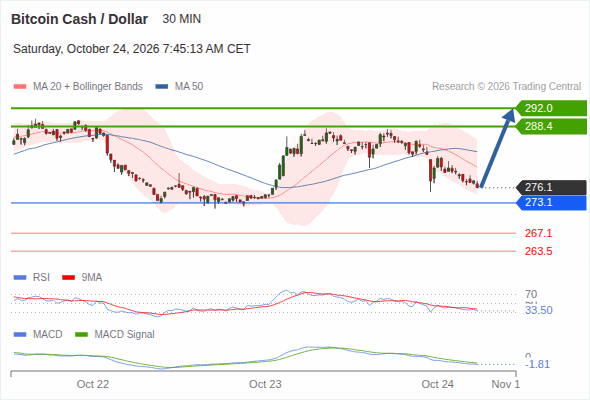Click the MA 50 legend label

click(189, 87)
